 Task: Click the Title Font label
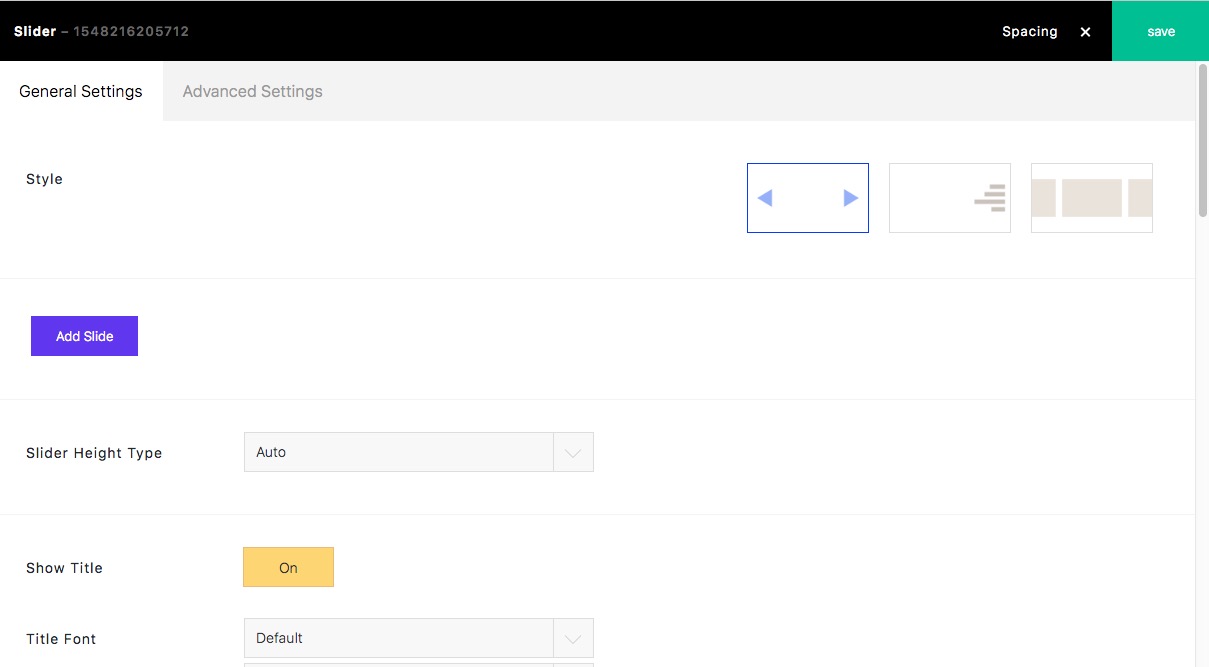tap(61, 639)
